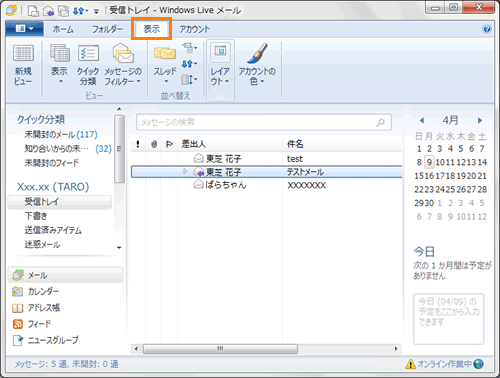Open フィード from the navigation pane
Viewport: 500px width, 378px height.
coord(32,324)
